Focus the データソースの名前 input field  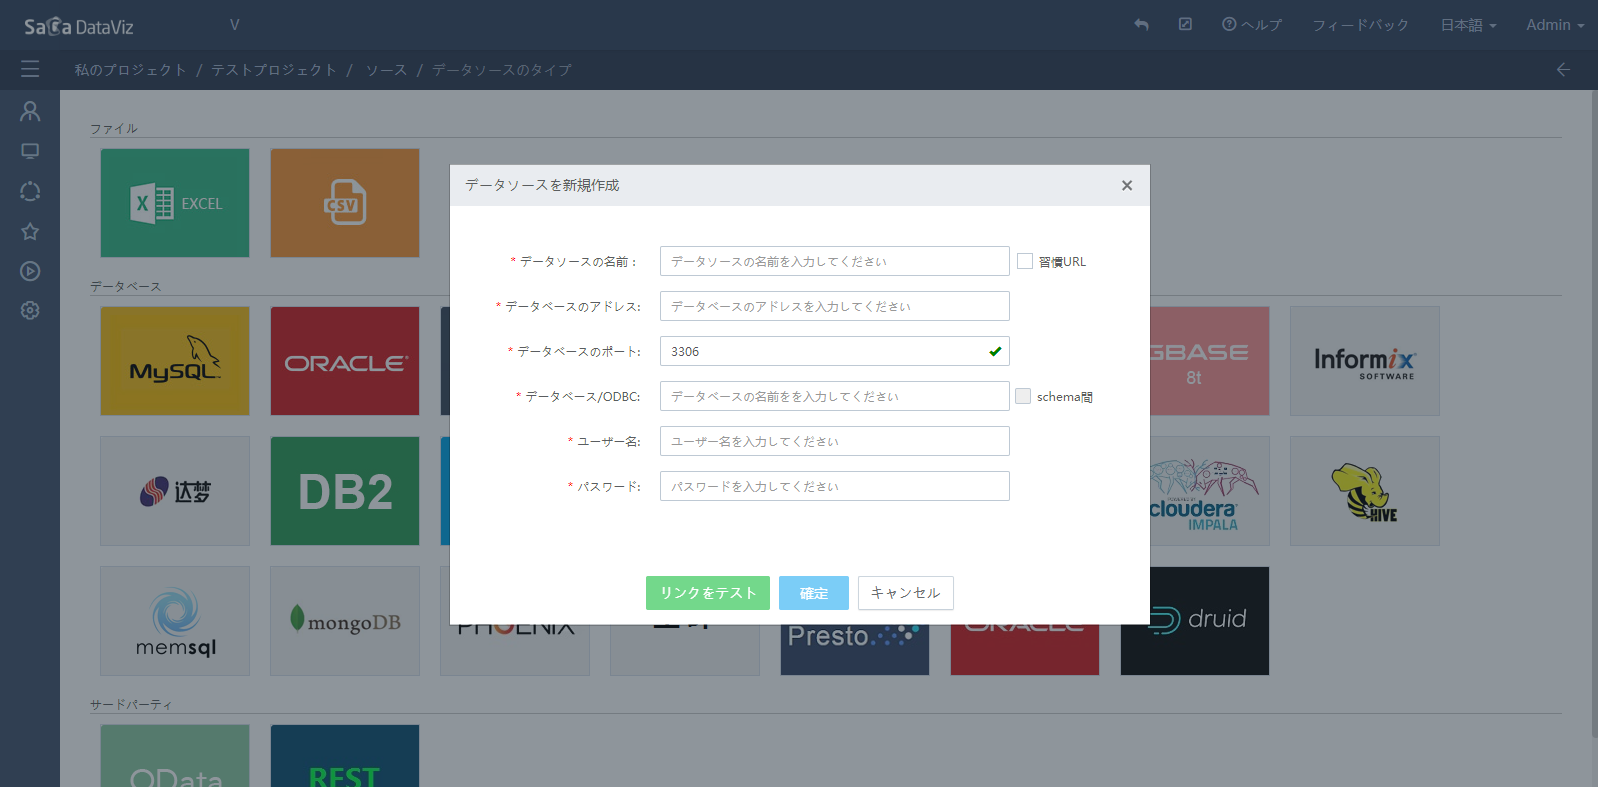point(835,261)
